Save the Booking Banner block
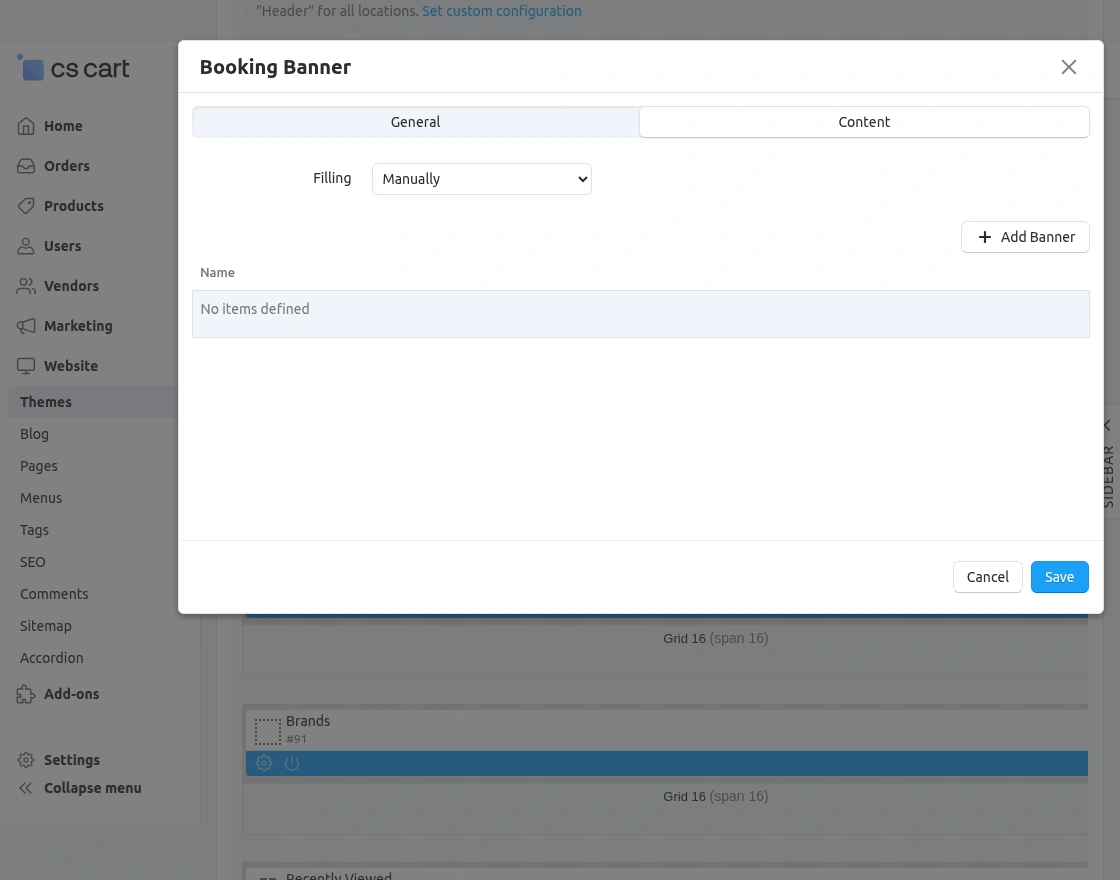 tap(1059, 577)
